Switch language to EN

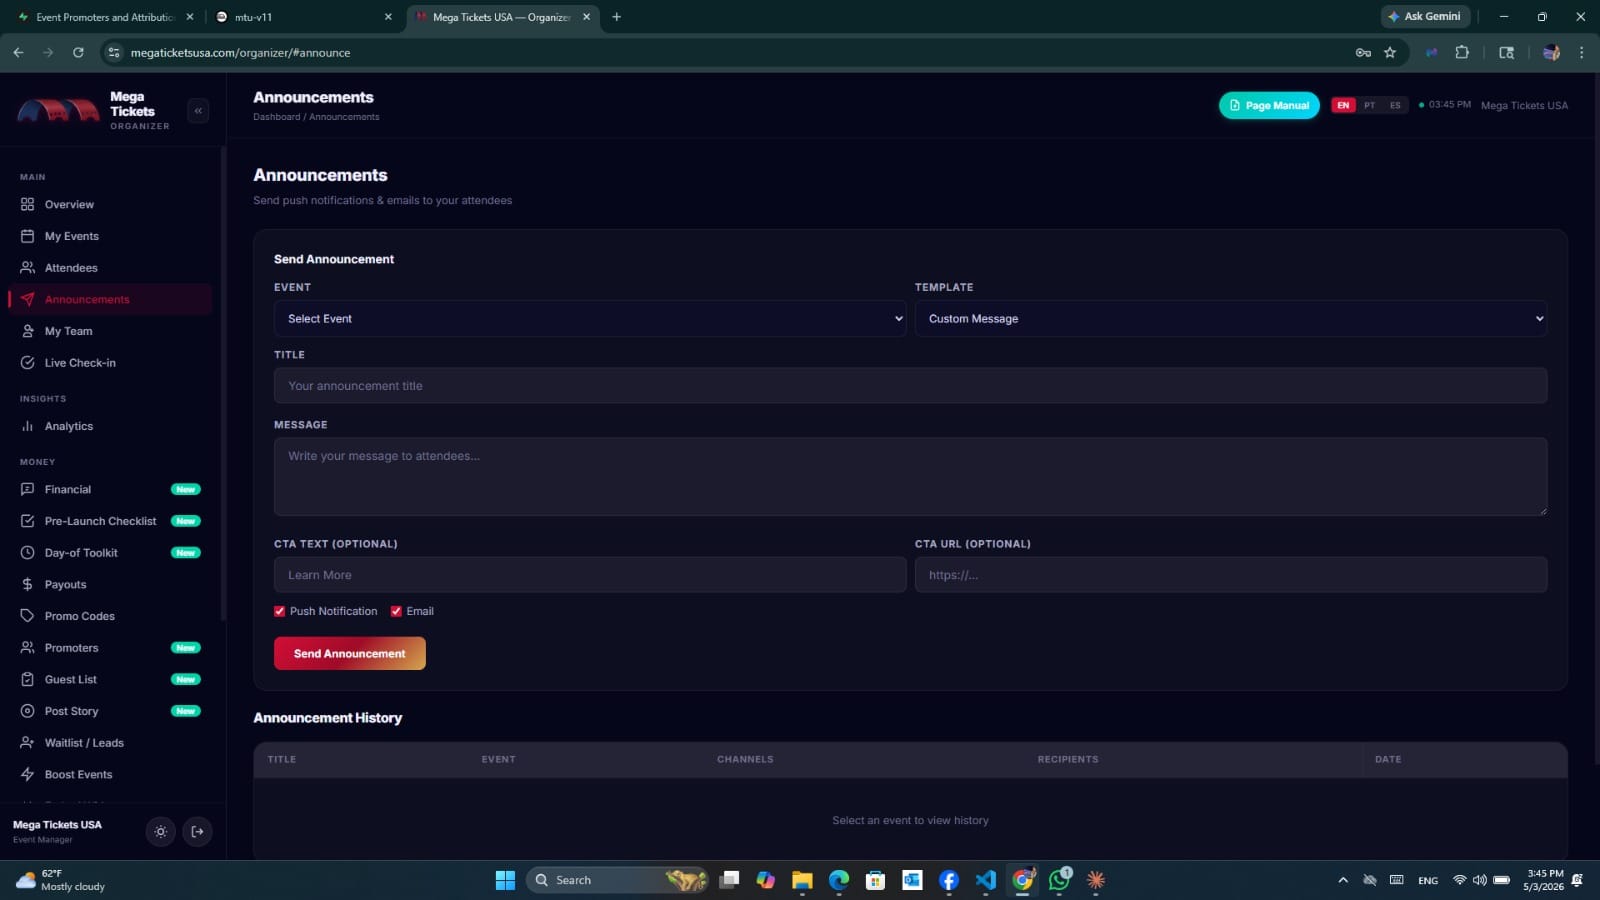1343,105
